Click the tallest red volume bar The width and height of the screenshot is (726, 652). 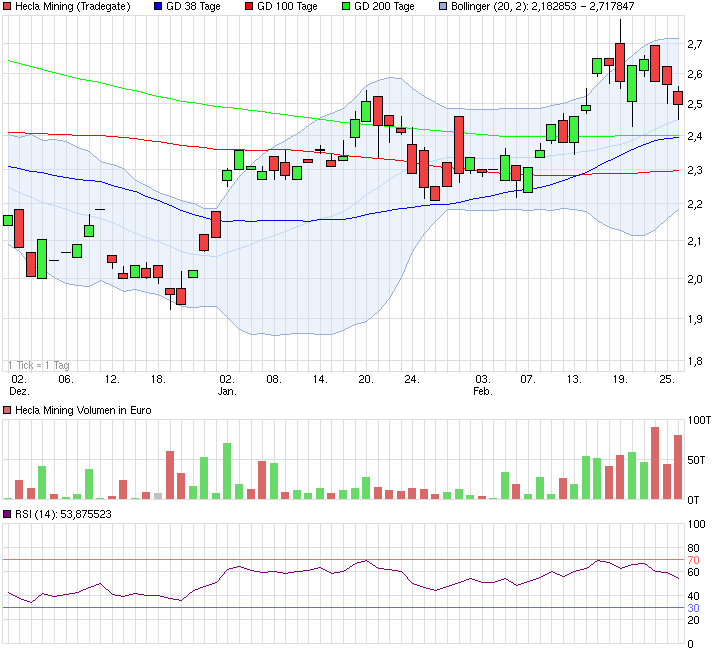(x=655, y=463)
